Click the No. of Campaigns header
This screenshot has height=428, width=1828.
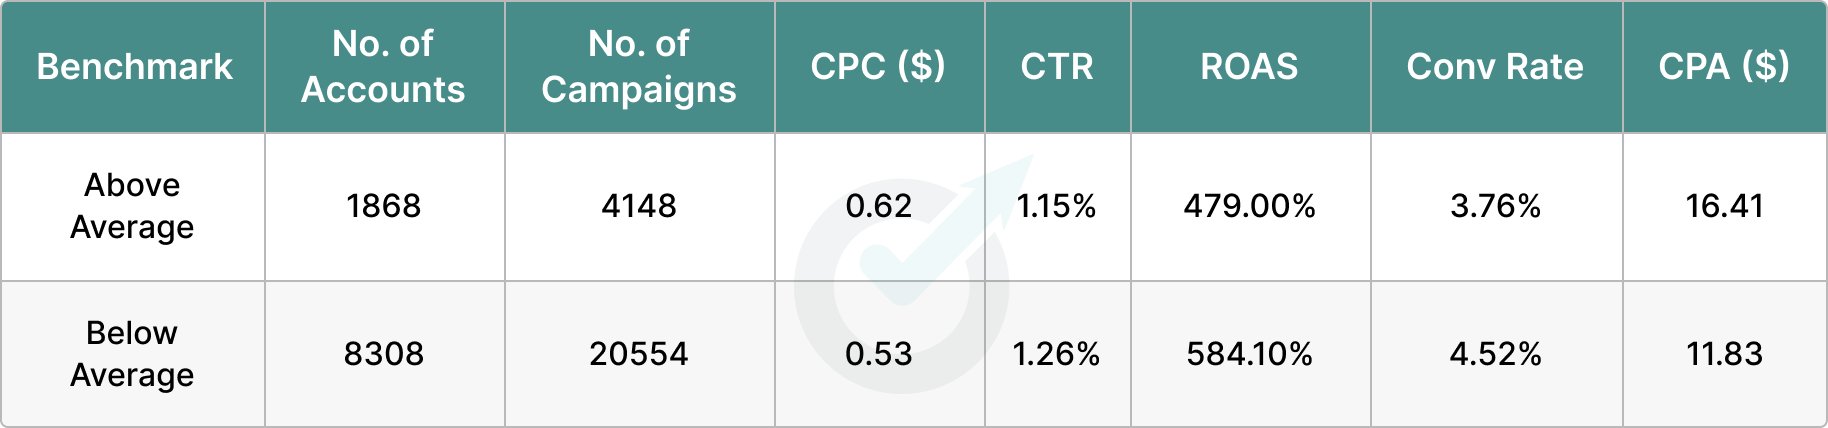coord(639,66)
